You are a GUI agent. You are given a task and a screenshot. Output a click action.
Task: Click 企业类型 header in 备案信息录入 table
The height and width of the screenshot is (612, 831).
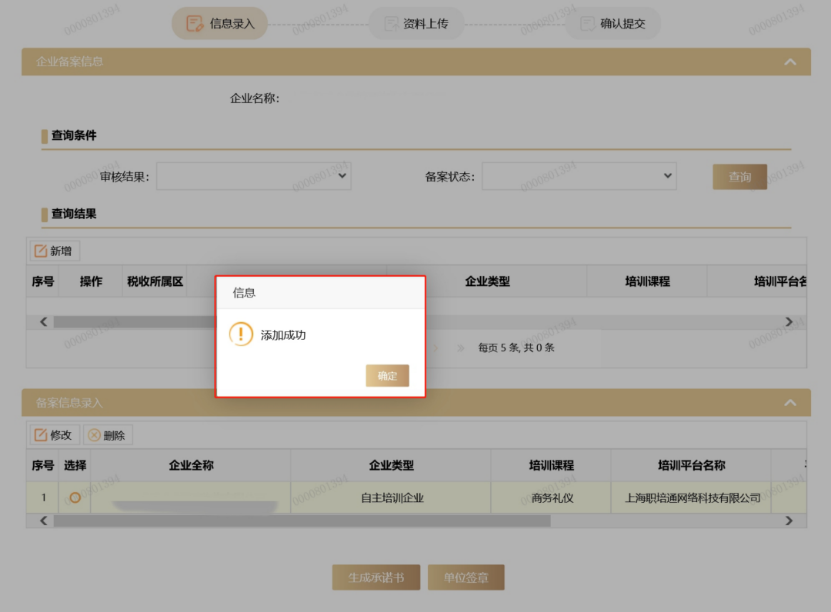(391, 465)
